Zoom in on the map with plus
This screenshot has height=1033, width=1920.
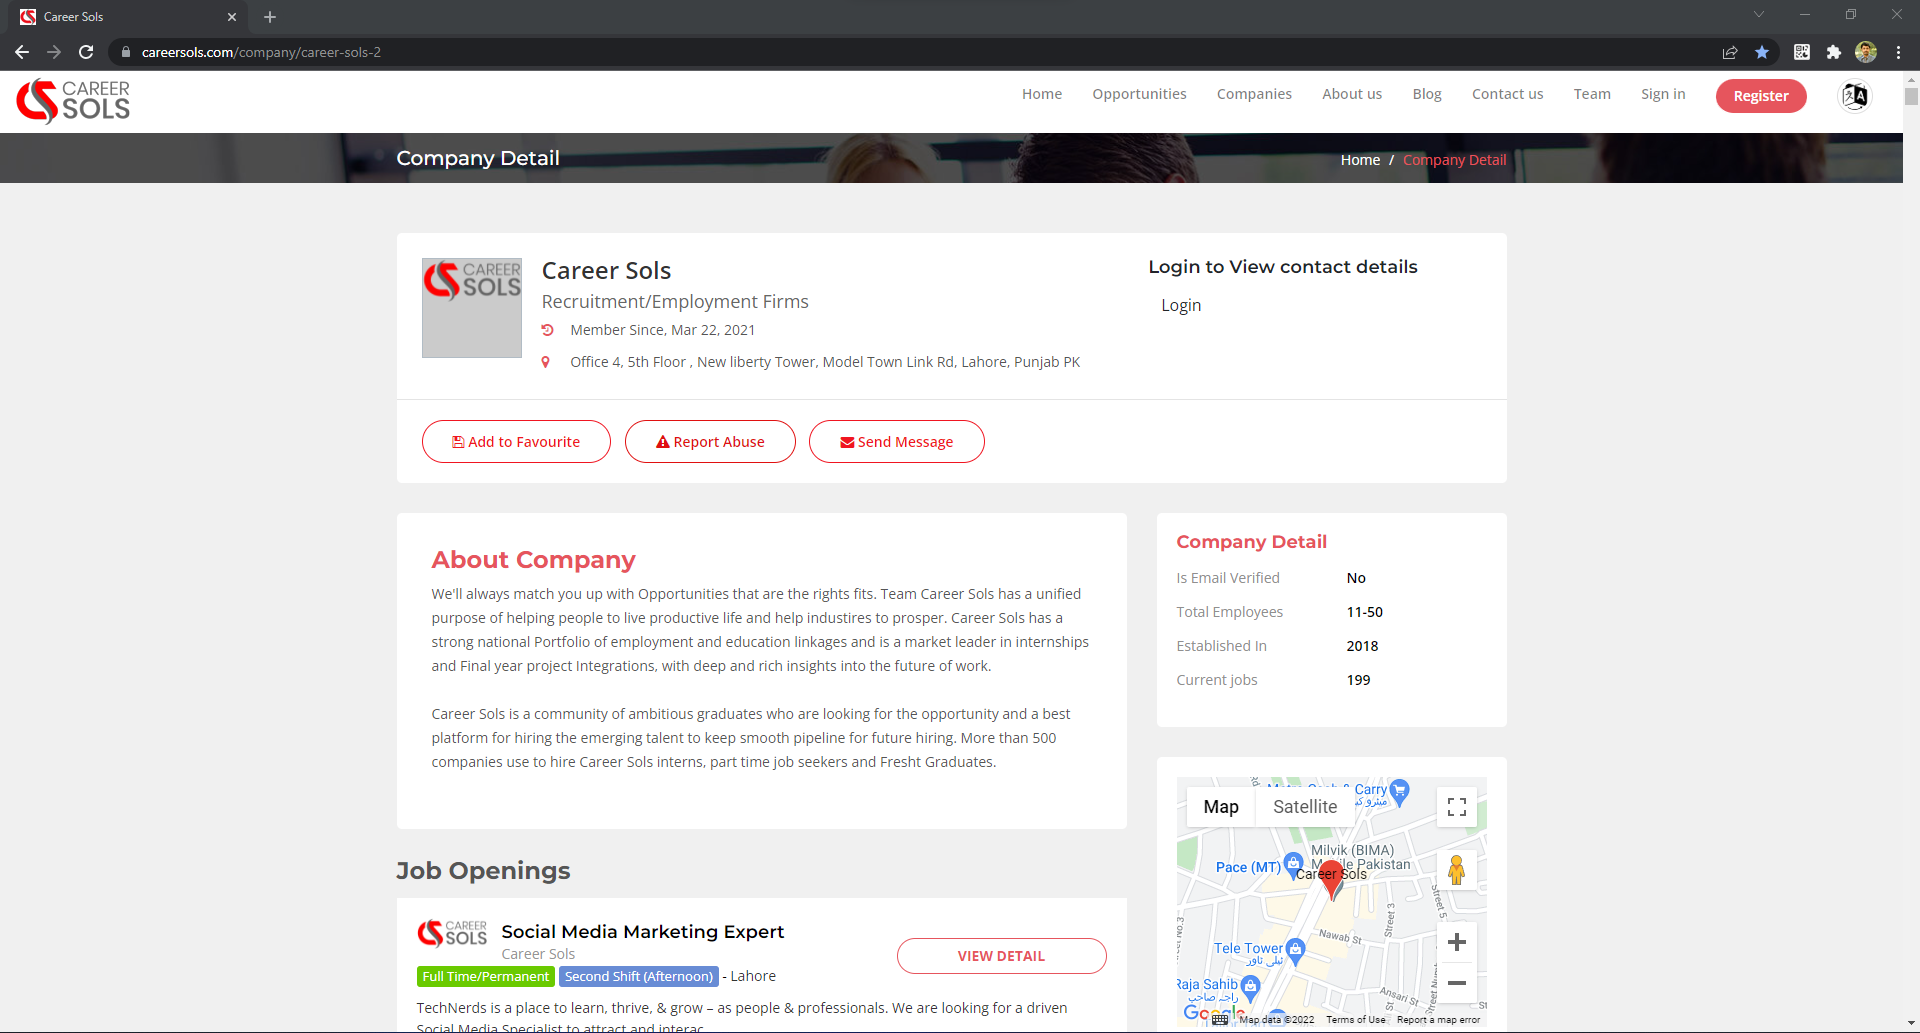click(x=1456, y=942)
